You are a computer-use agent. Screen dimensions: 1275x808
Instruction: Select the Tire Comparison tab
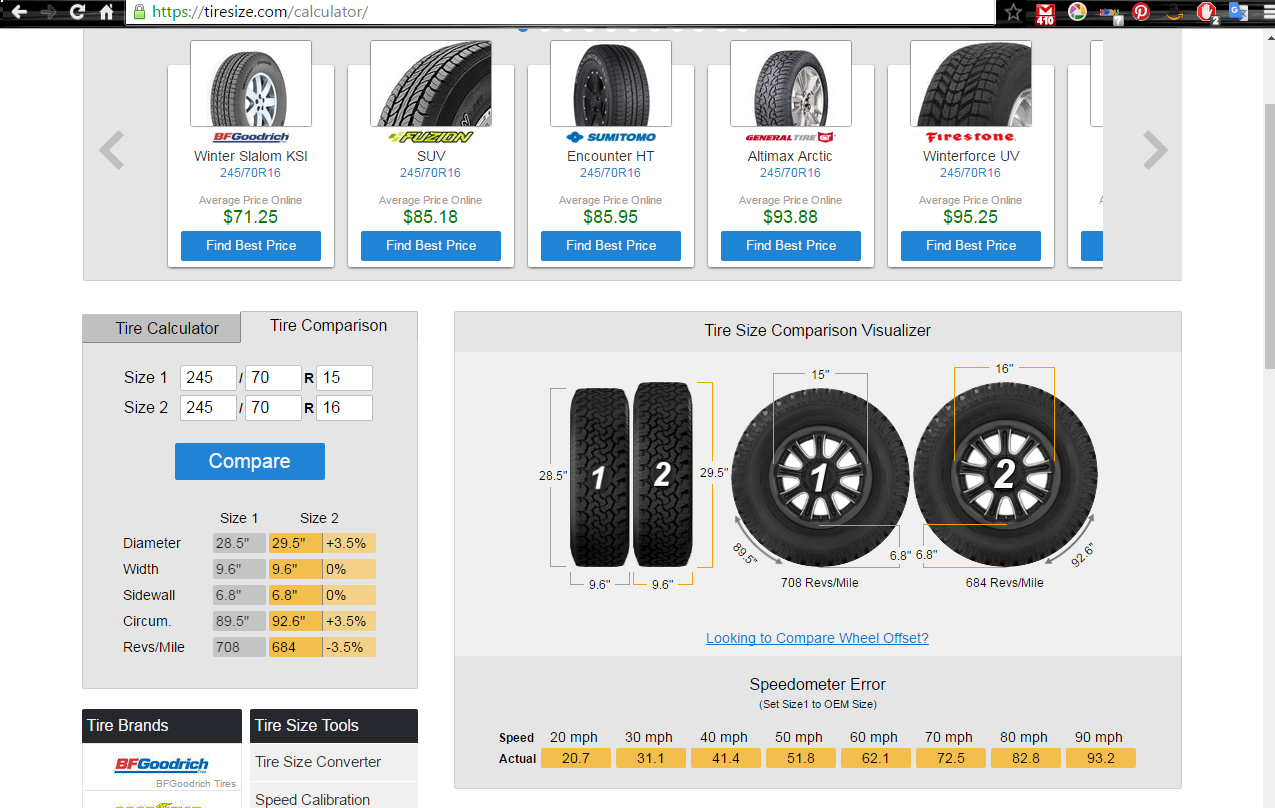point(328,325)
